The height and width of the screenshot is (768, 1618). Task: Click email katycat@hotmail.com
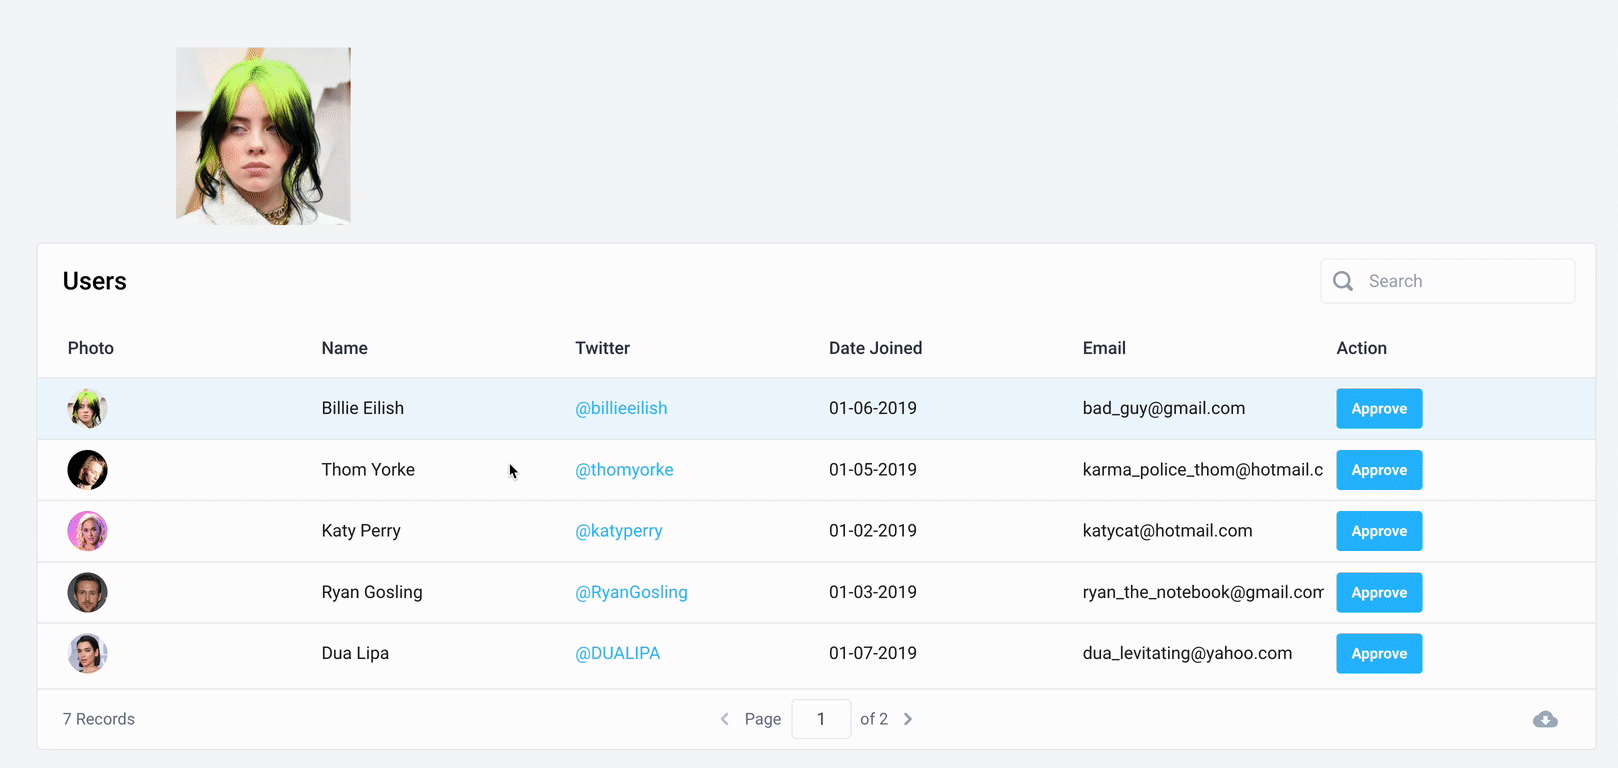click(x=1167, y=531)
